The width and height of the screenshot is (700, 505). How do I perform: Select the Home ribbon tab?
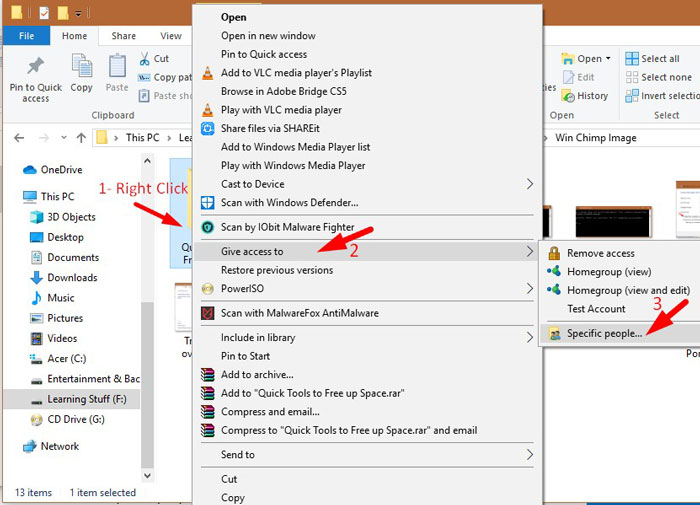[x=75, y=36]
